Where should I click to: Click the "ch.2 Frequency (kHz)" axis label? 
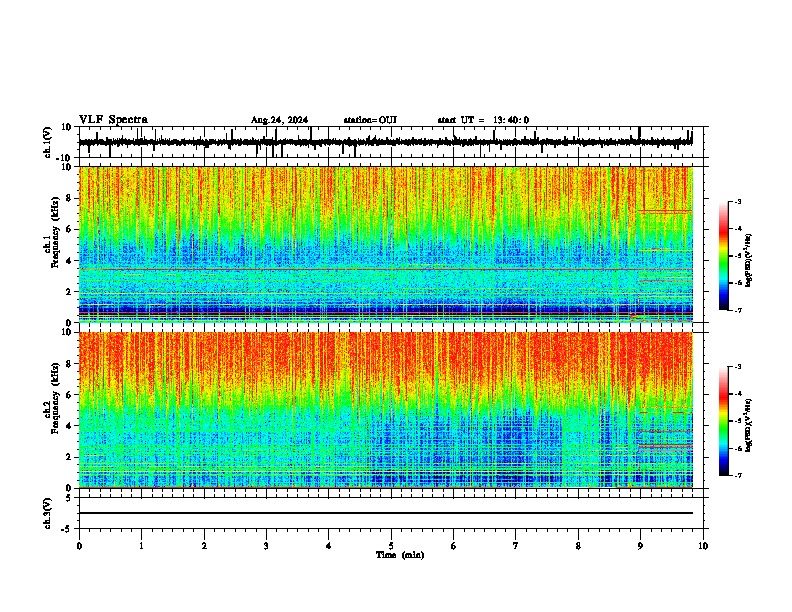pyautogui.click(x=52, y=398)
